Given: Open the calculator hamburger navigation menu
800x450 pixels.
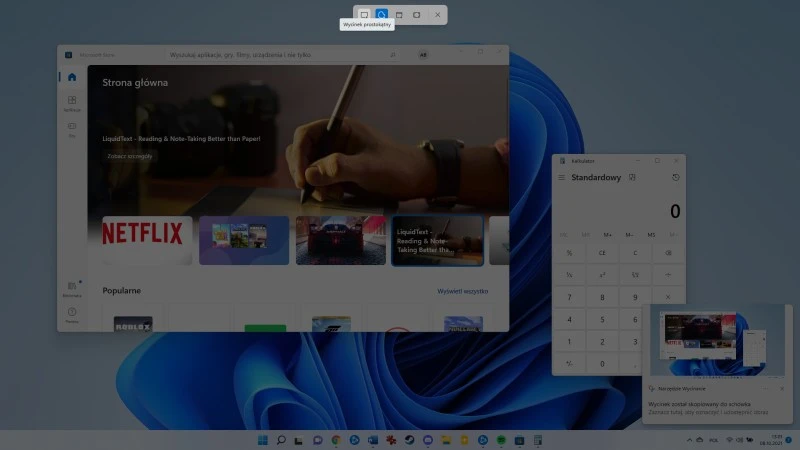Looking at the screenshot, I should (x=561, y=178).
